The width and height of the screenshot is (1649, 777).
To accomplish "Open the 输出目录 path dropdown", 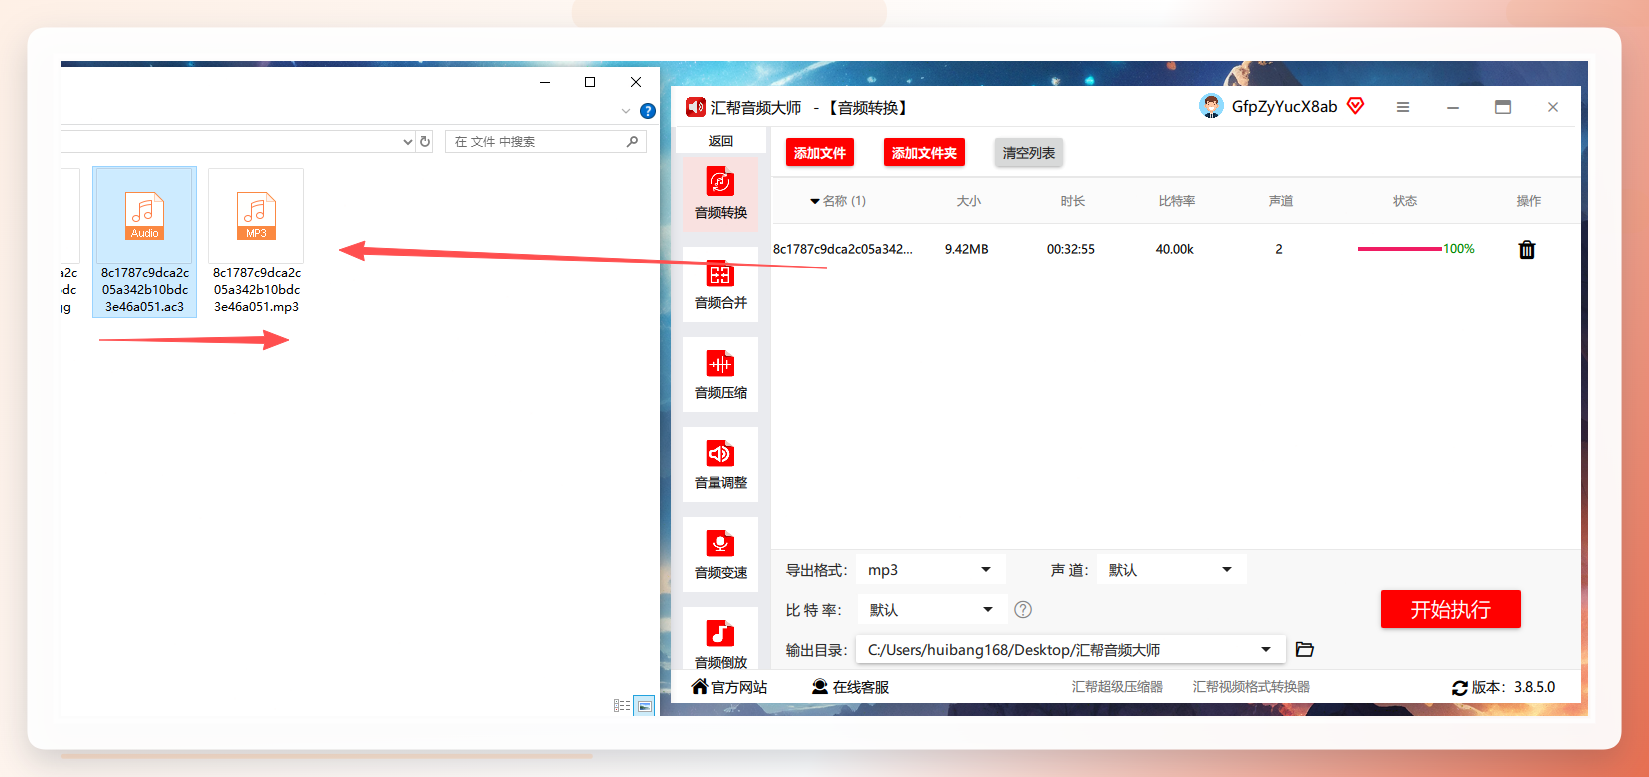I will [x=1071, y=650].
